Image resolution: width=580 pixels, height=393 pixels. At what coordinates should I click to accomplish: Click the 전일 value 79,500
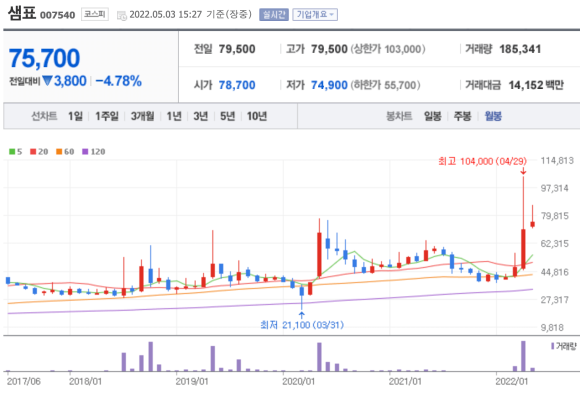point(237,49)
